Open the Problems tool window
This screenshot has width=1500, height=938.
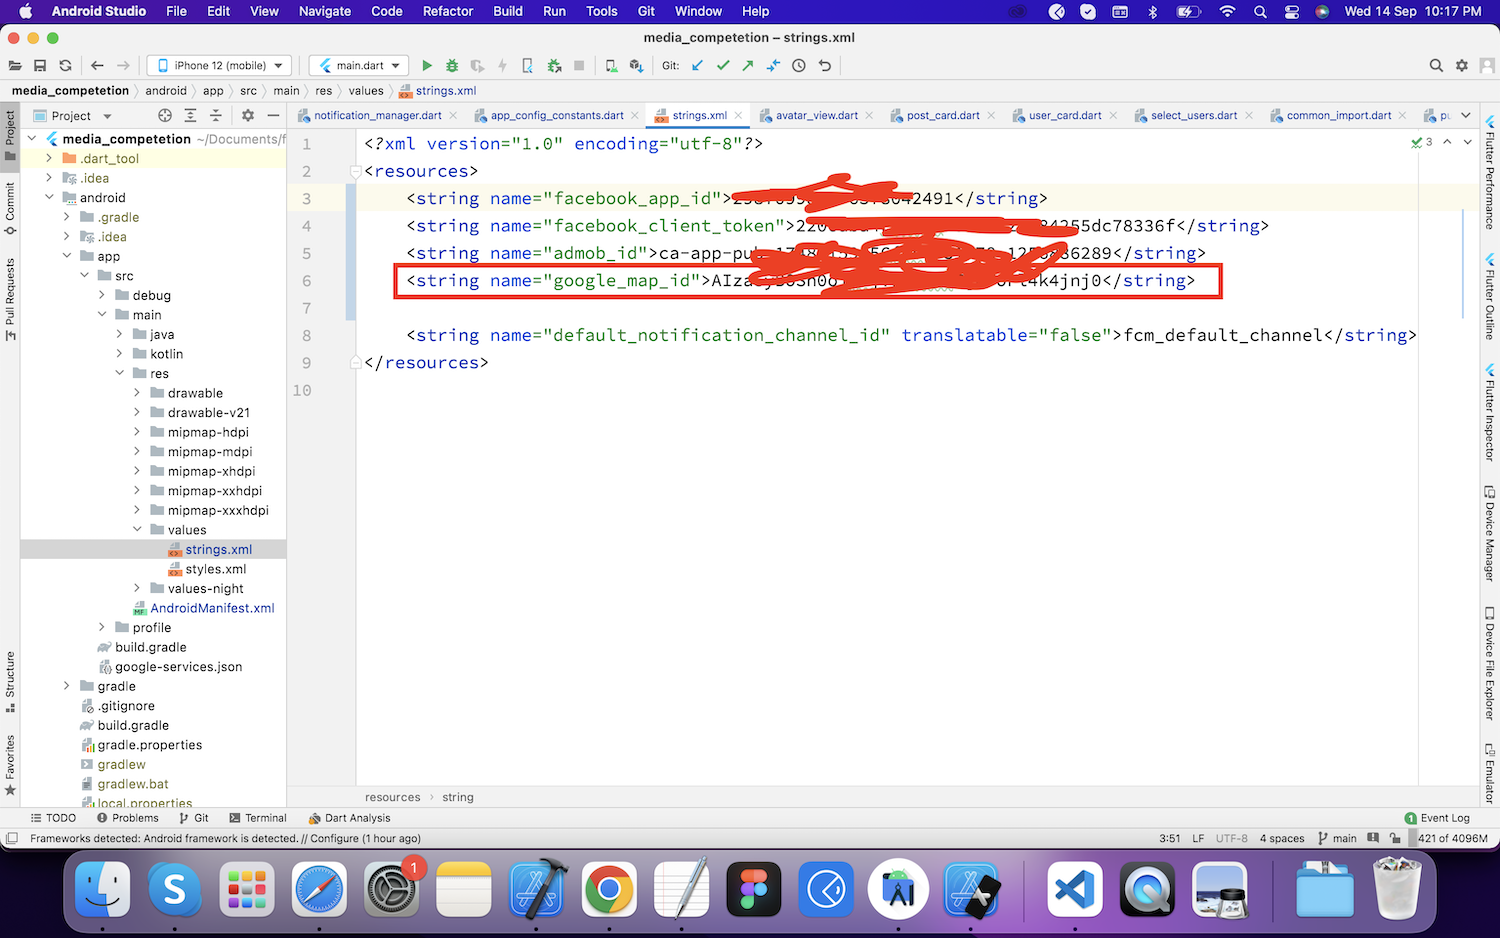point(128,818)
